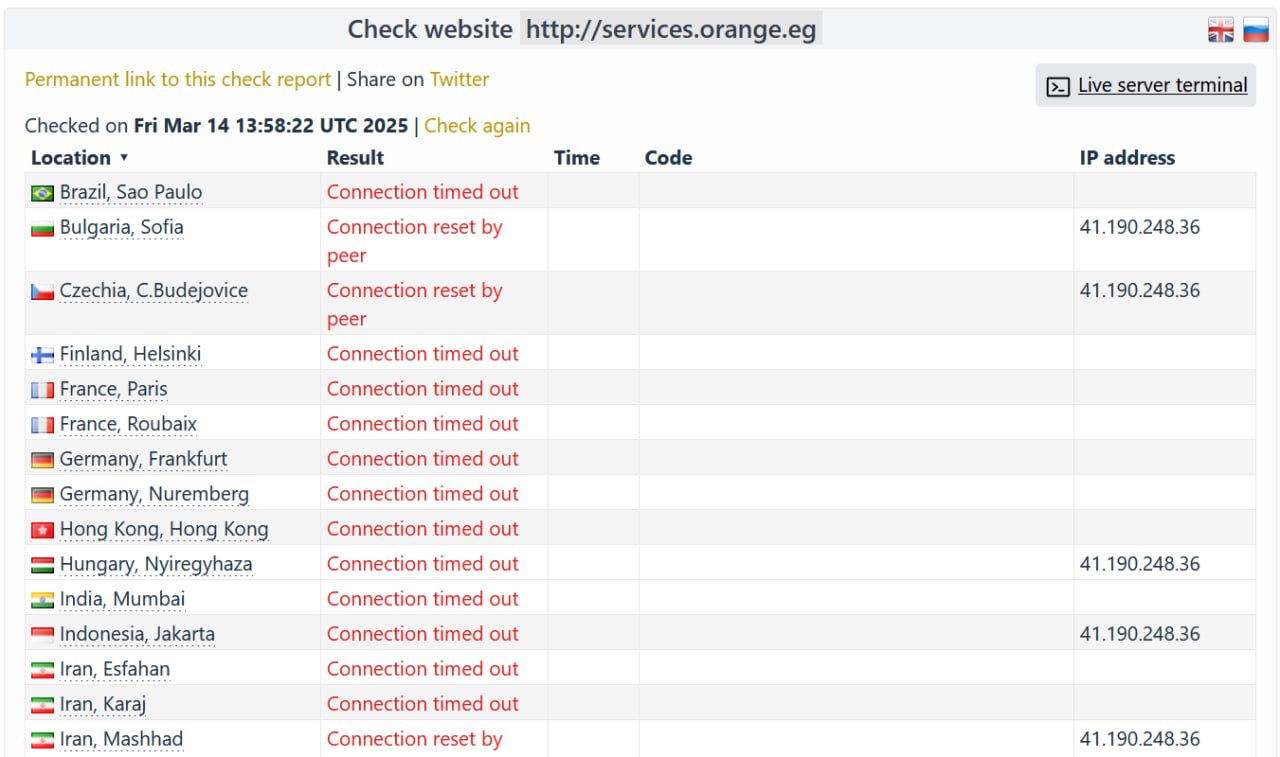1280x757 pixels.
Task: Click Connection timed out result for Brazil
Action: click(x=423, y=192)
